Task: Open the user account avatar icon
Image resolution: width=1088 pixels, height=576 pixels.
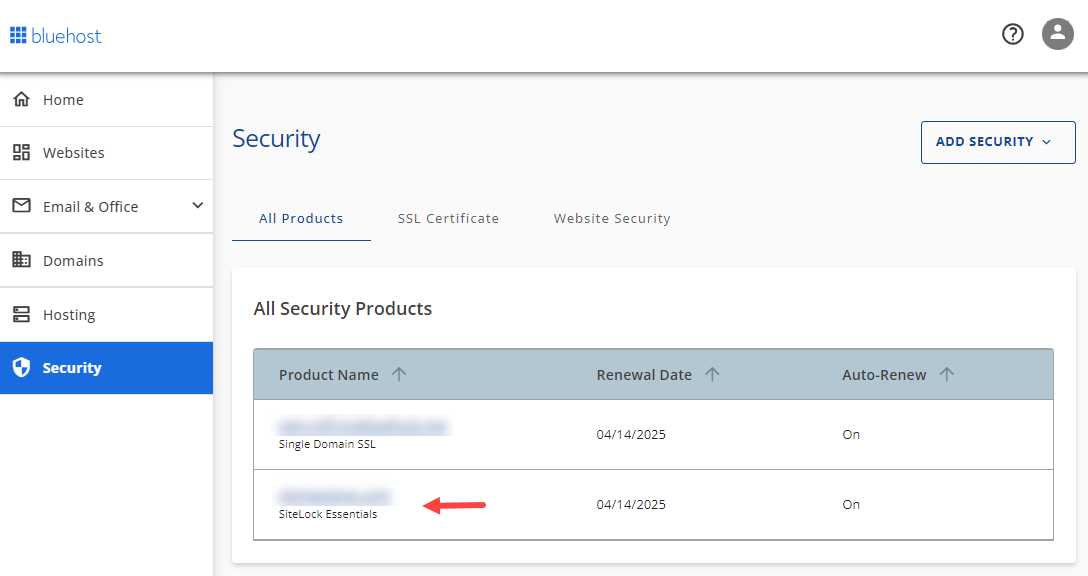Action: pos(1057,33)
